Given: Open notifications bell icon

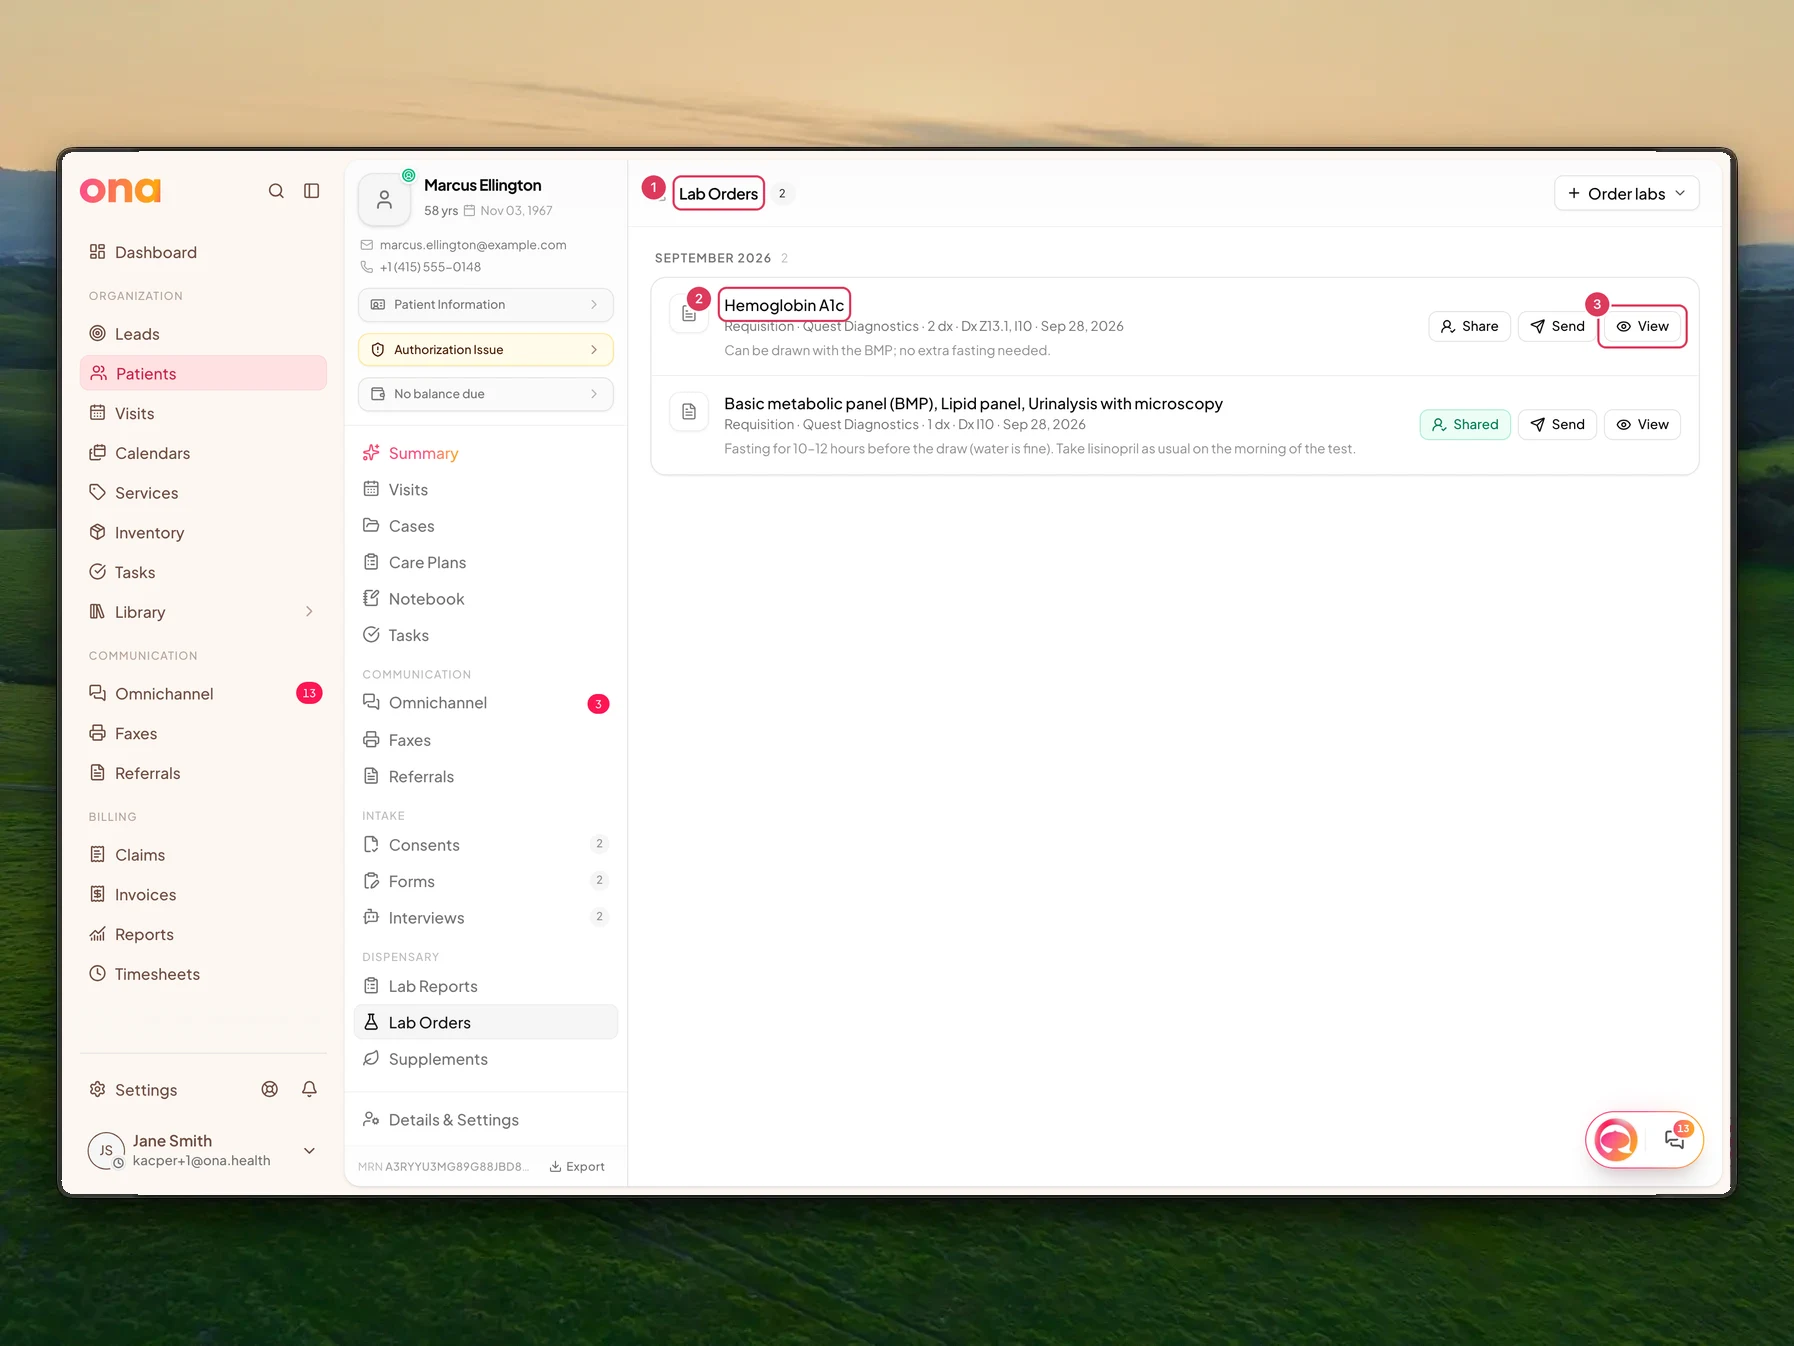Looking at the screenshot, I should (x=310, y=1090).
